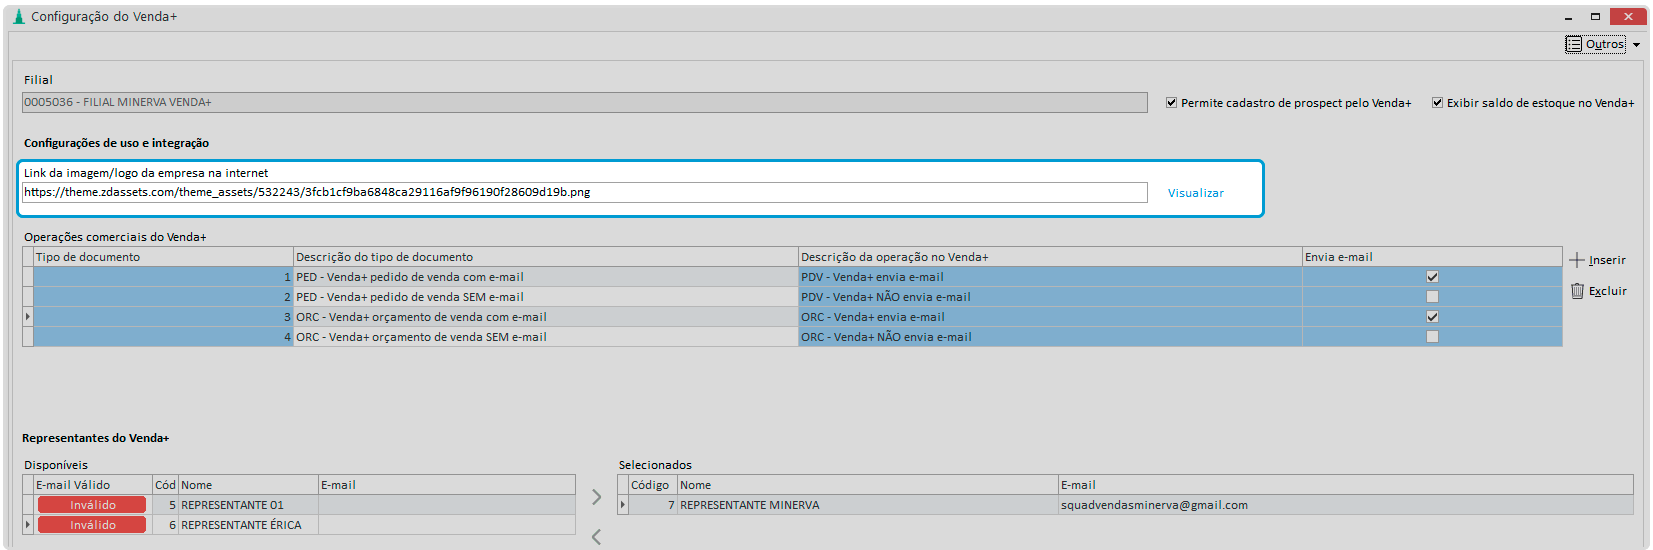Click Inválido badge for REPRESENTANTE ÉRICA

coord(92,525)
